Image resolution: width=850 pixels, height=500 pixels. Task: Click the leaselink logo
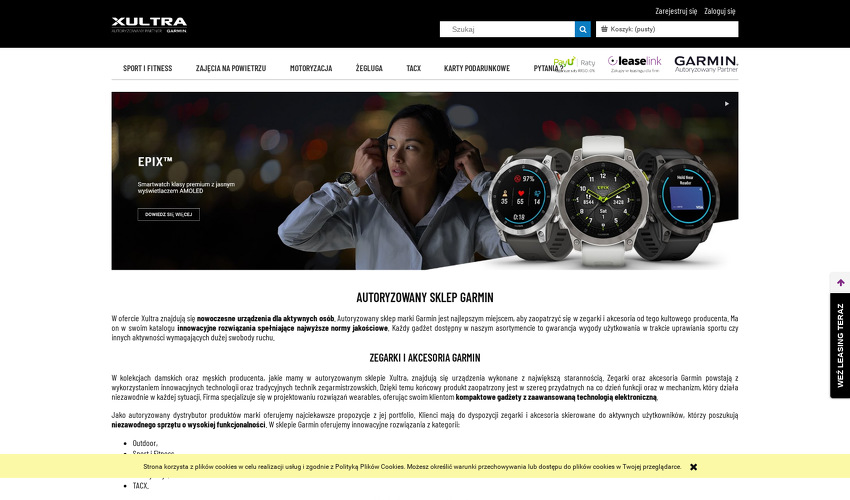click(634, 64)
